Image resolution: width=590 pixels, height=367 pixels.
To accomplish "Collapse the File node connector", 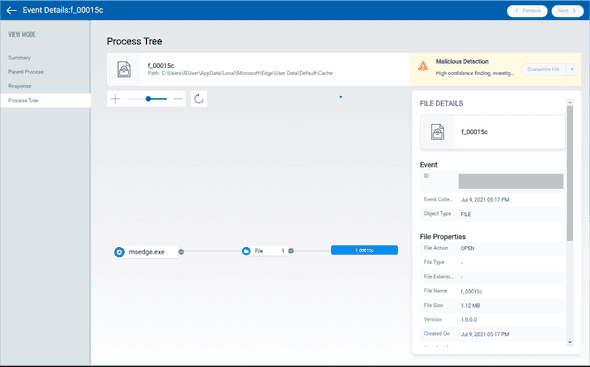I will pyautogui.click(x=291, y=251).
